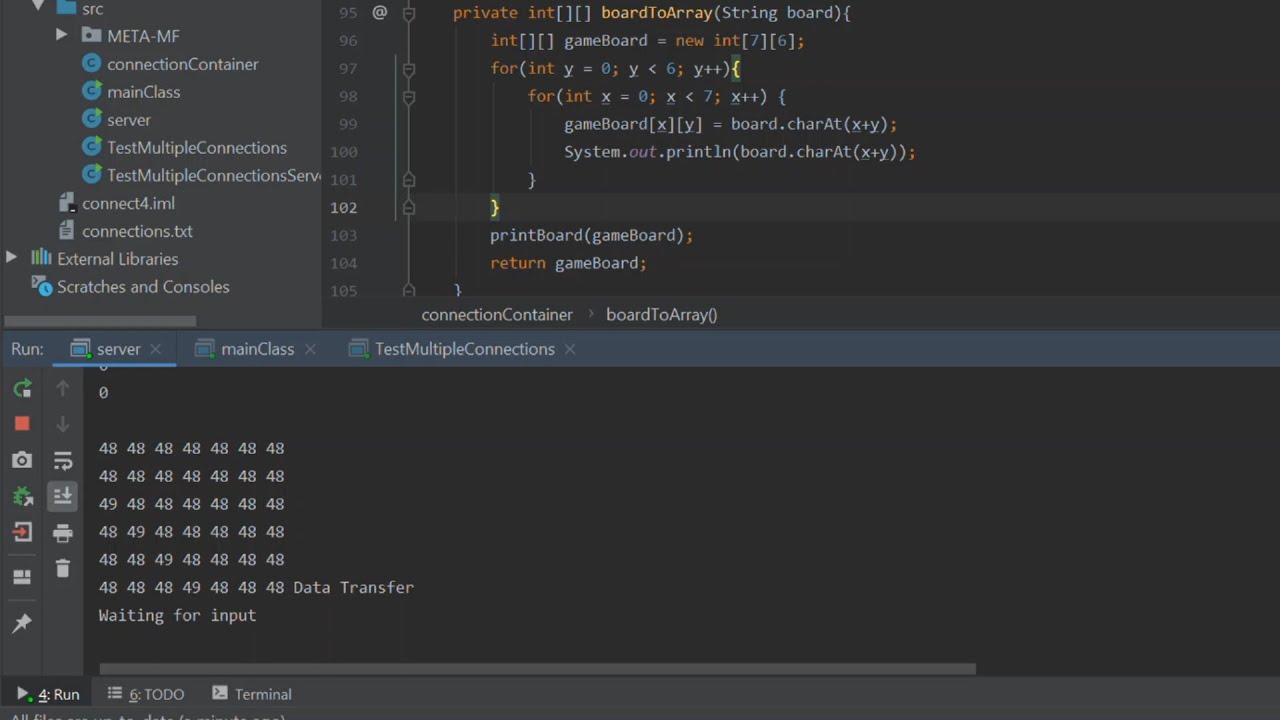Select TestMultipleConnectionsServer class in tree
Screen dimensions: 1280x720
pos(214,175)
